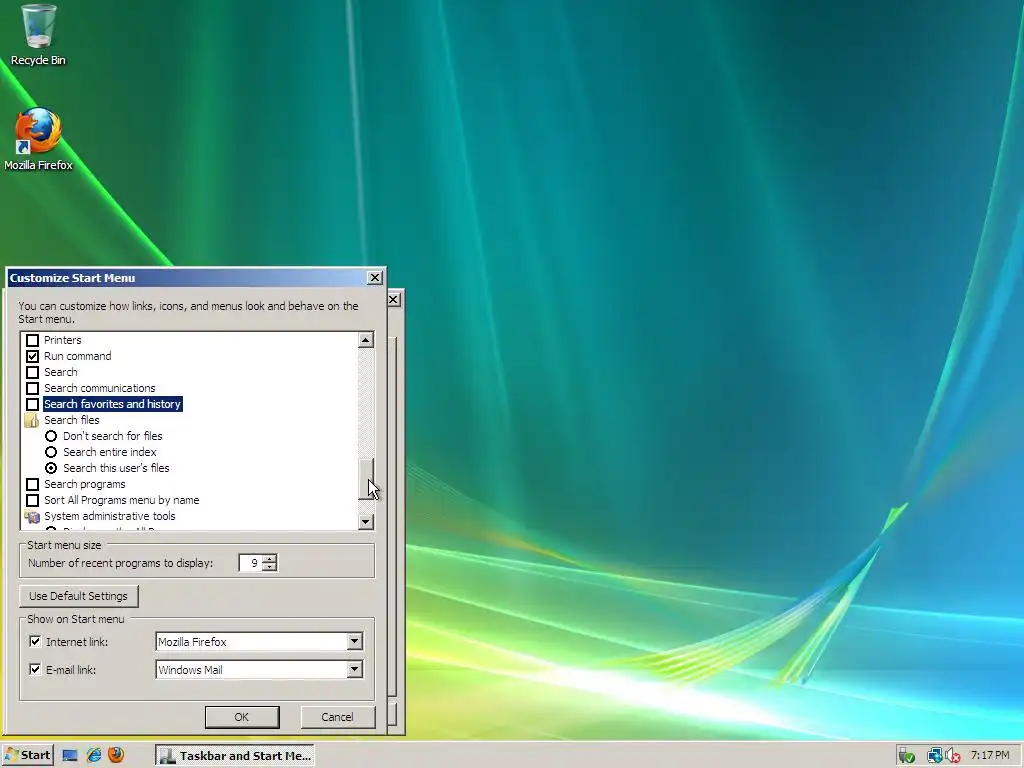This screenshot has height=768, width=1024.
Task: Close the Customize Start Menu dialog
Action: 375,278
